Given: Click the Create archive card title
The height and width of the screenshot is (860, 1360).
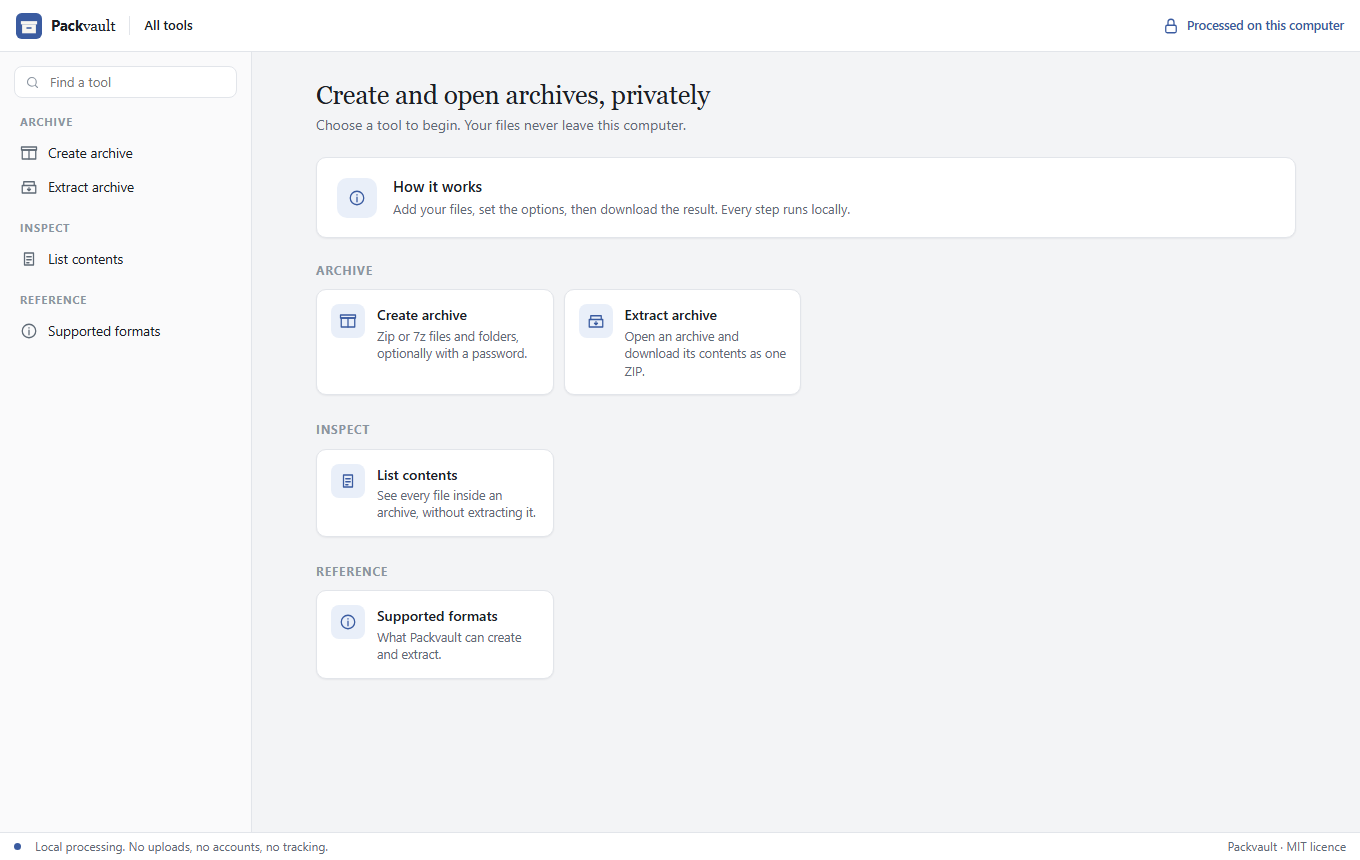Looking at the screenshot, I should 422,315.
